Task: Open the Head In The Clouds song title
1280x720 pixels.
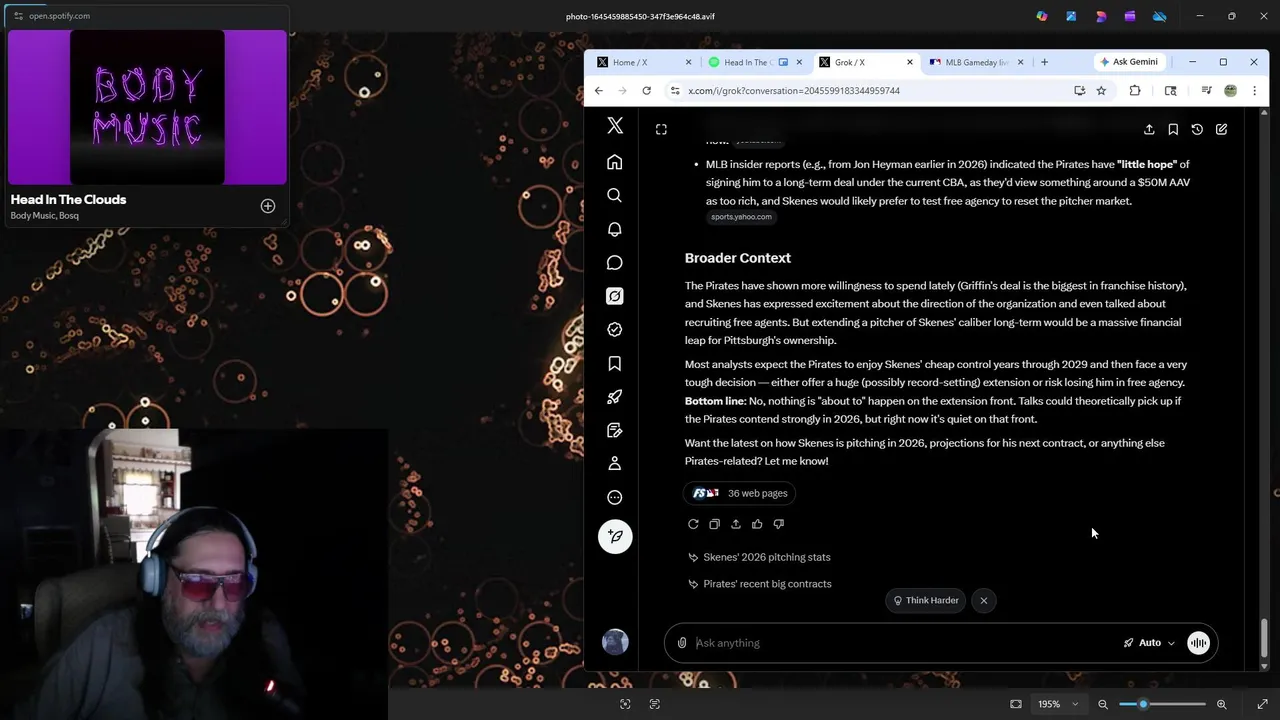Action: (68, 199)
